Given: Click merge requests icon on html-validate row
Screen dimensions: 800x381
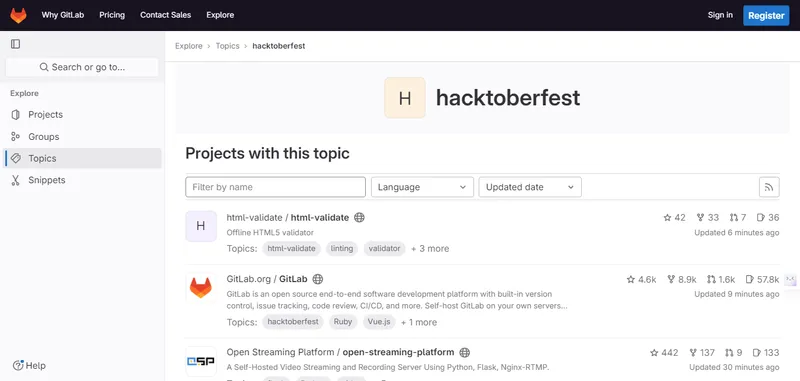Looking at the screenshot, I should (x=734, y=218).
